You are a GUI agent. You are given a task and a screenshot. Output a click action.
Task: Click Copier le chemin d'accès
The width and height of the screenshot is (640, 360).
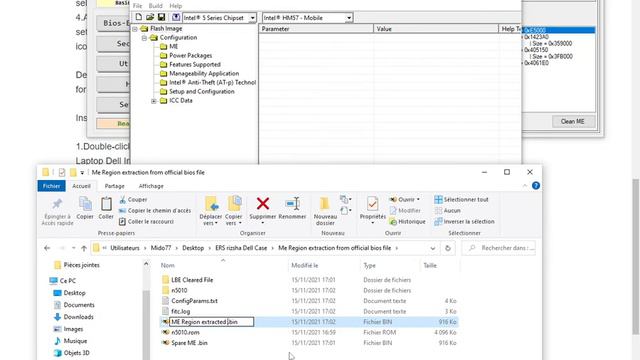(x=155, y=211)
